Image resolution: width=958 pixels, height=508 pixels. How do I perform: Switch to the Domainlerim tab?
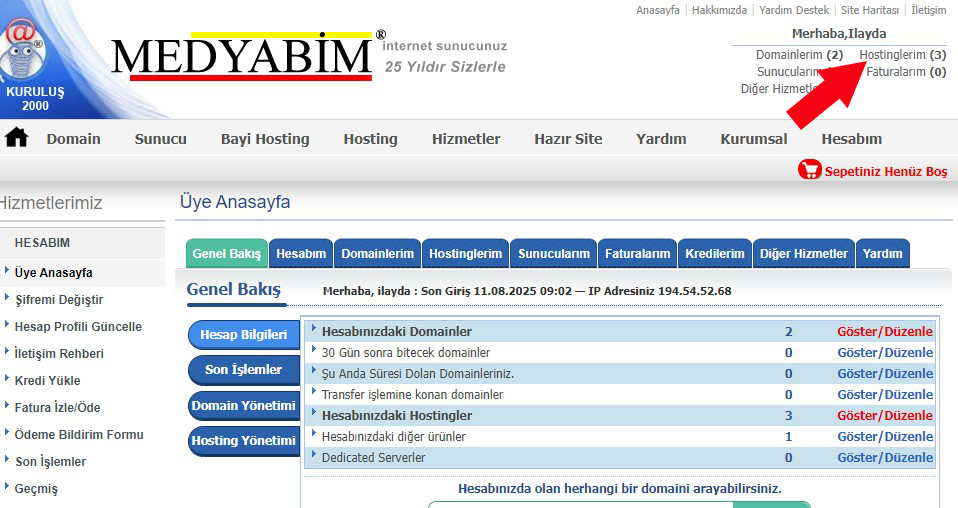point(378,254)
